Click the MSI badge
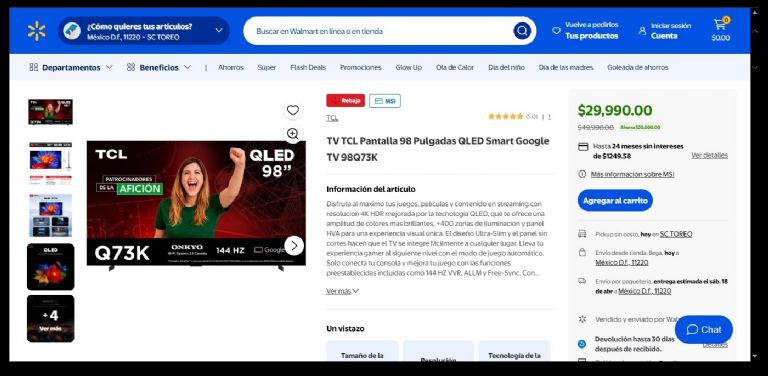 (385, 101)
